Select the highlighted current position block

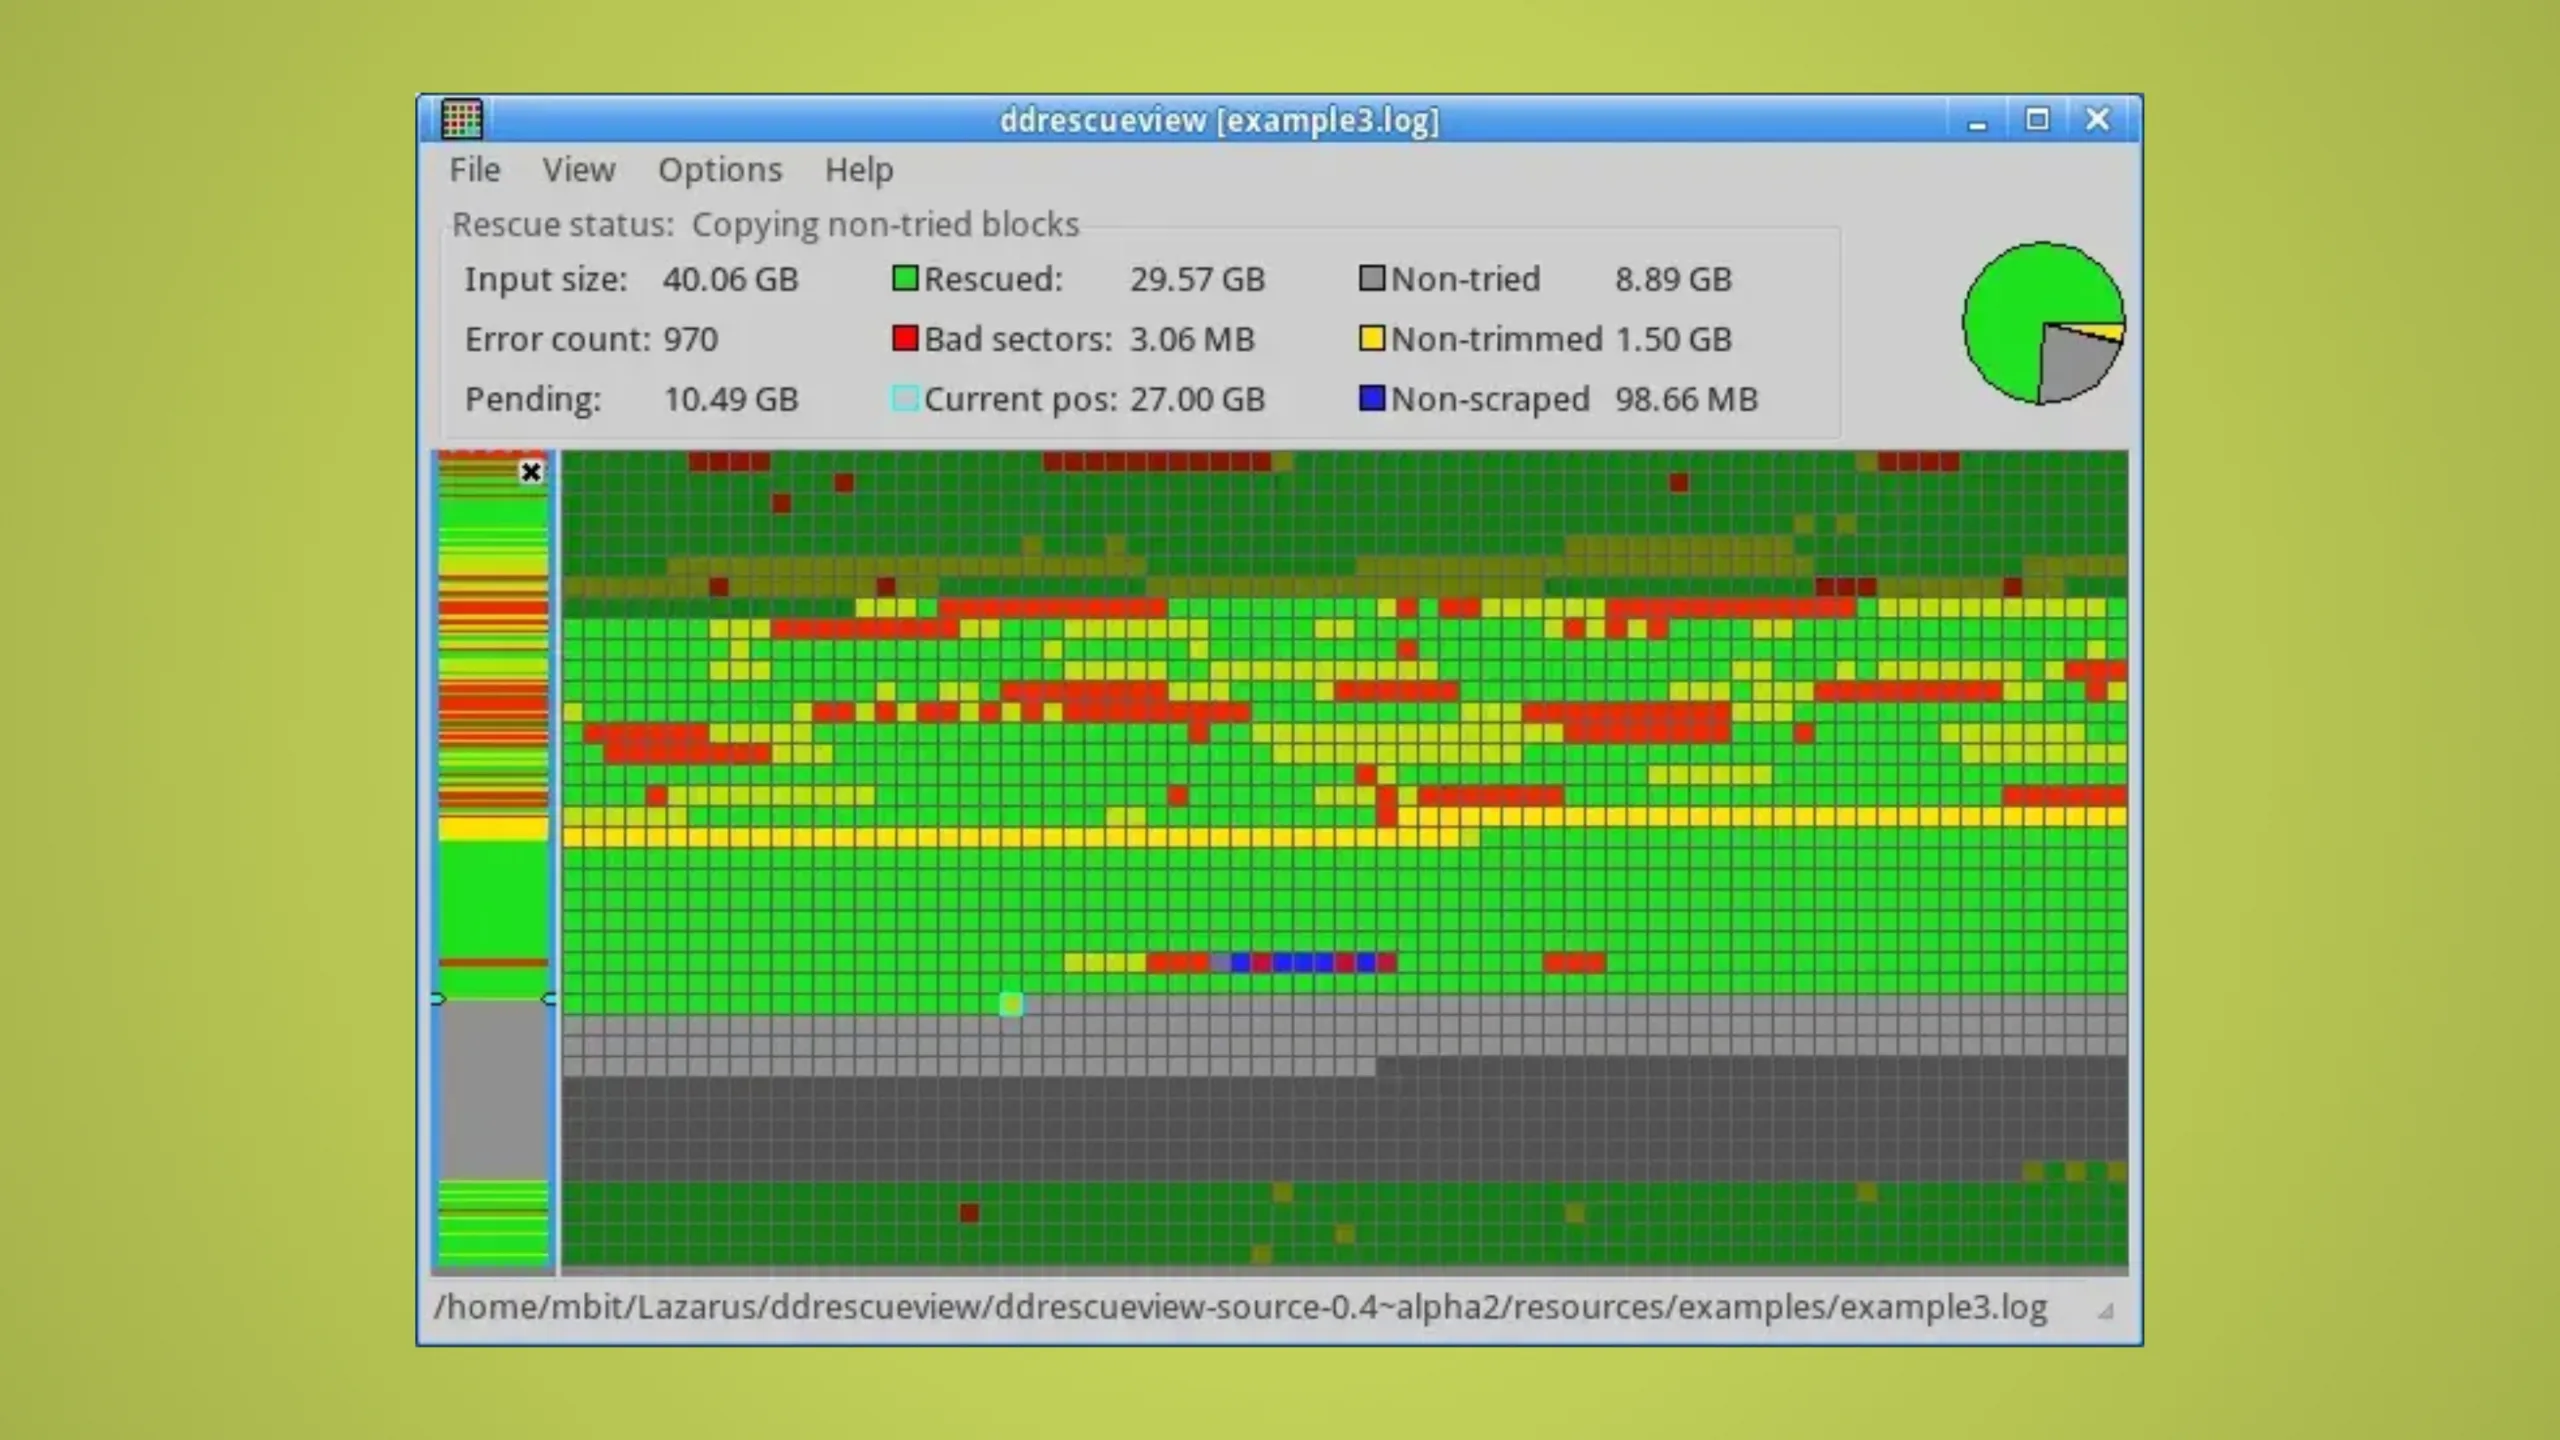1011,1004
